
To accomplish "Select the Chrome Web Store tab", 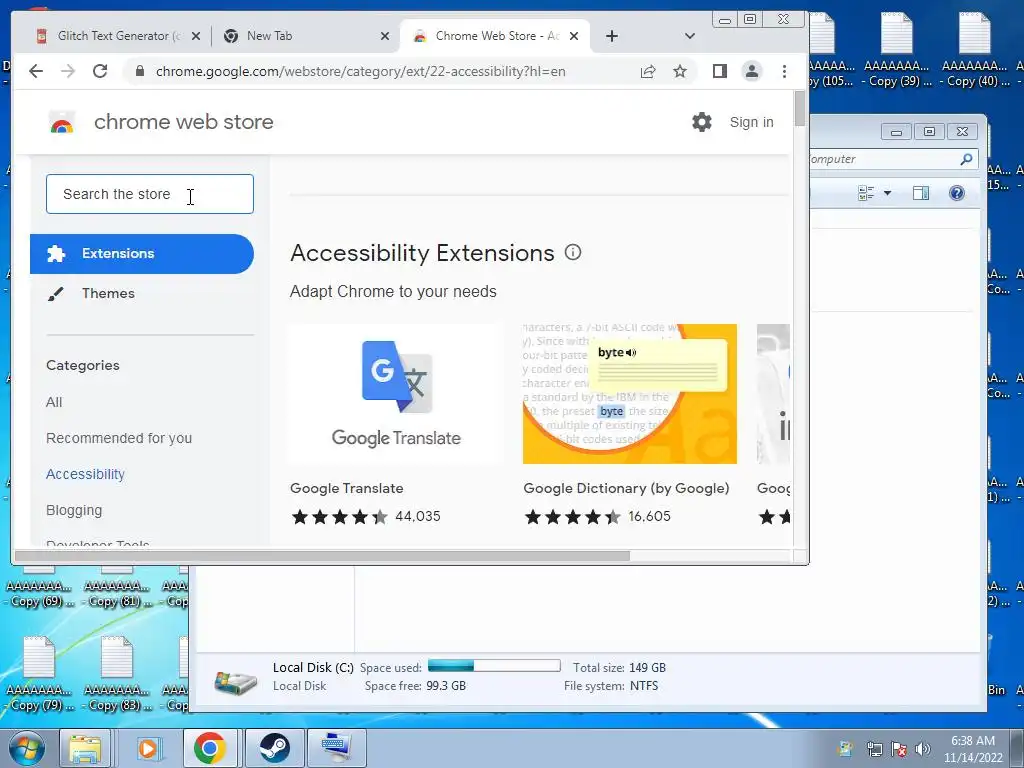I will coord(494,36).
